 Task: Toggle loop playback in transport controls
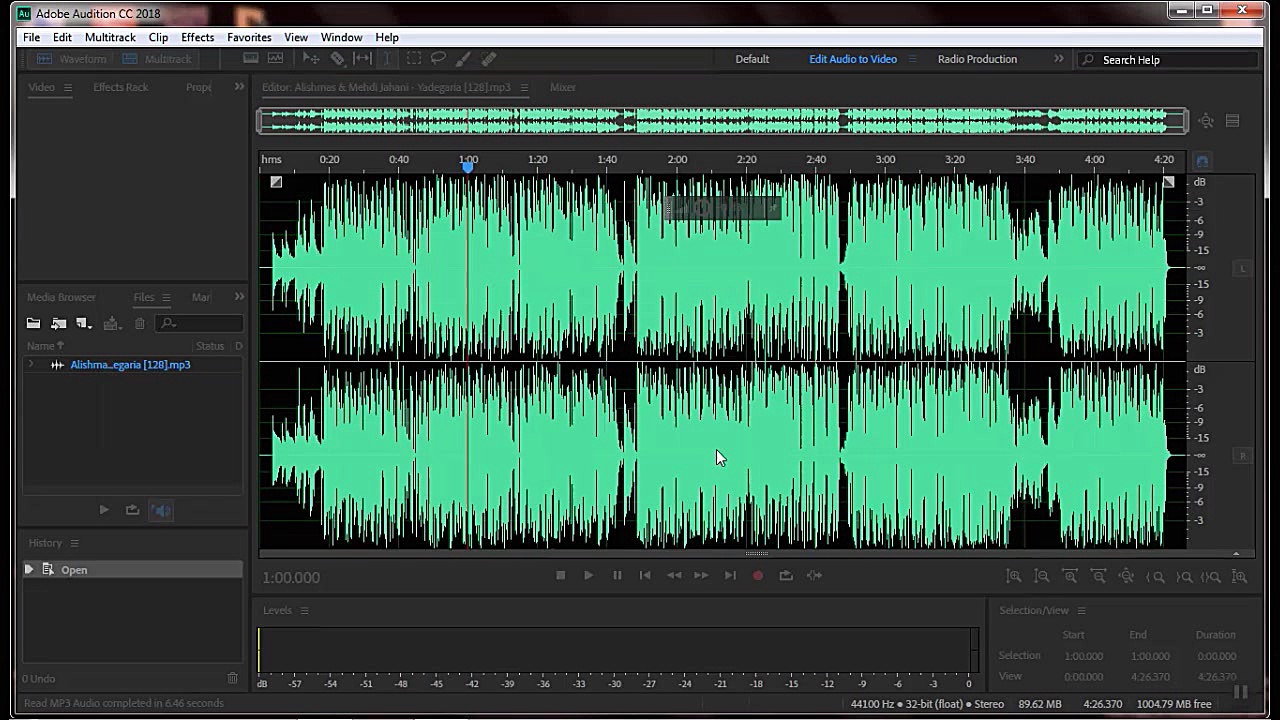click(x=786, y=576)
